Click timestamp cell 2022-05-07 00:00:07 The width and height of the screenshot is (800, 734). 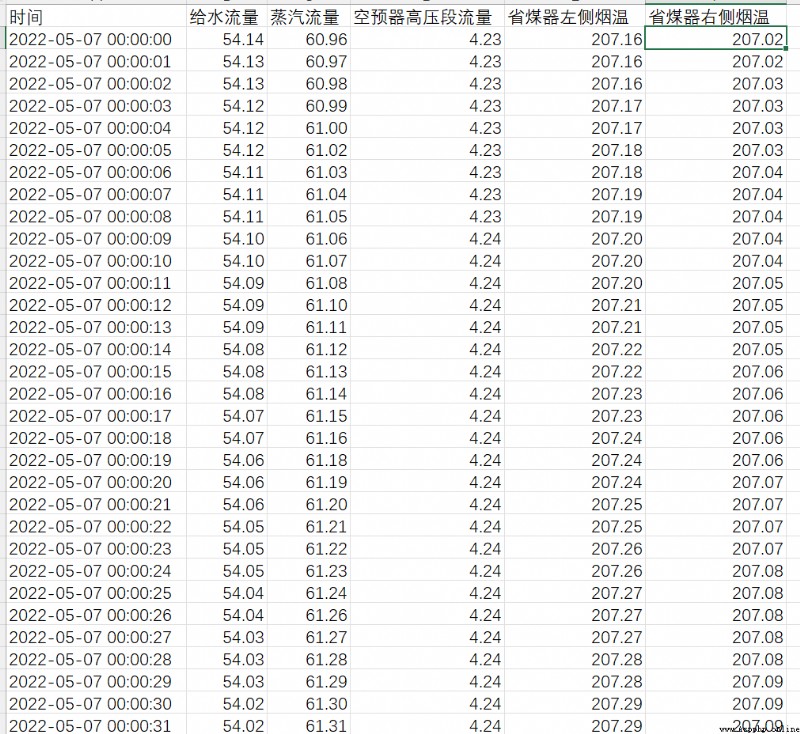(x=96, y=194)
